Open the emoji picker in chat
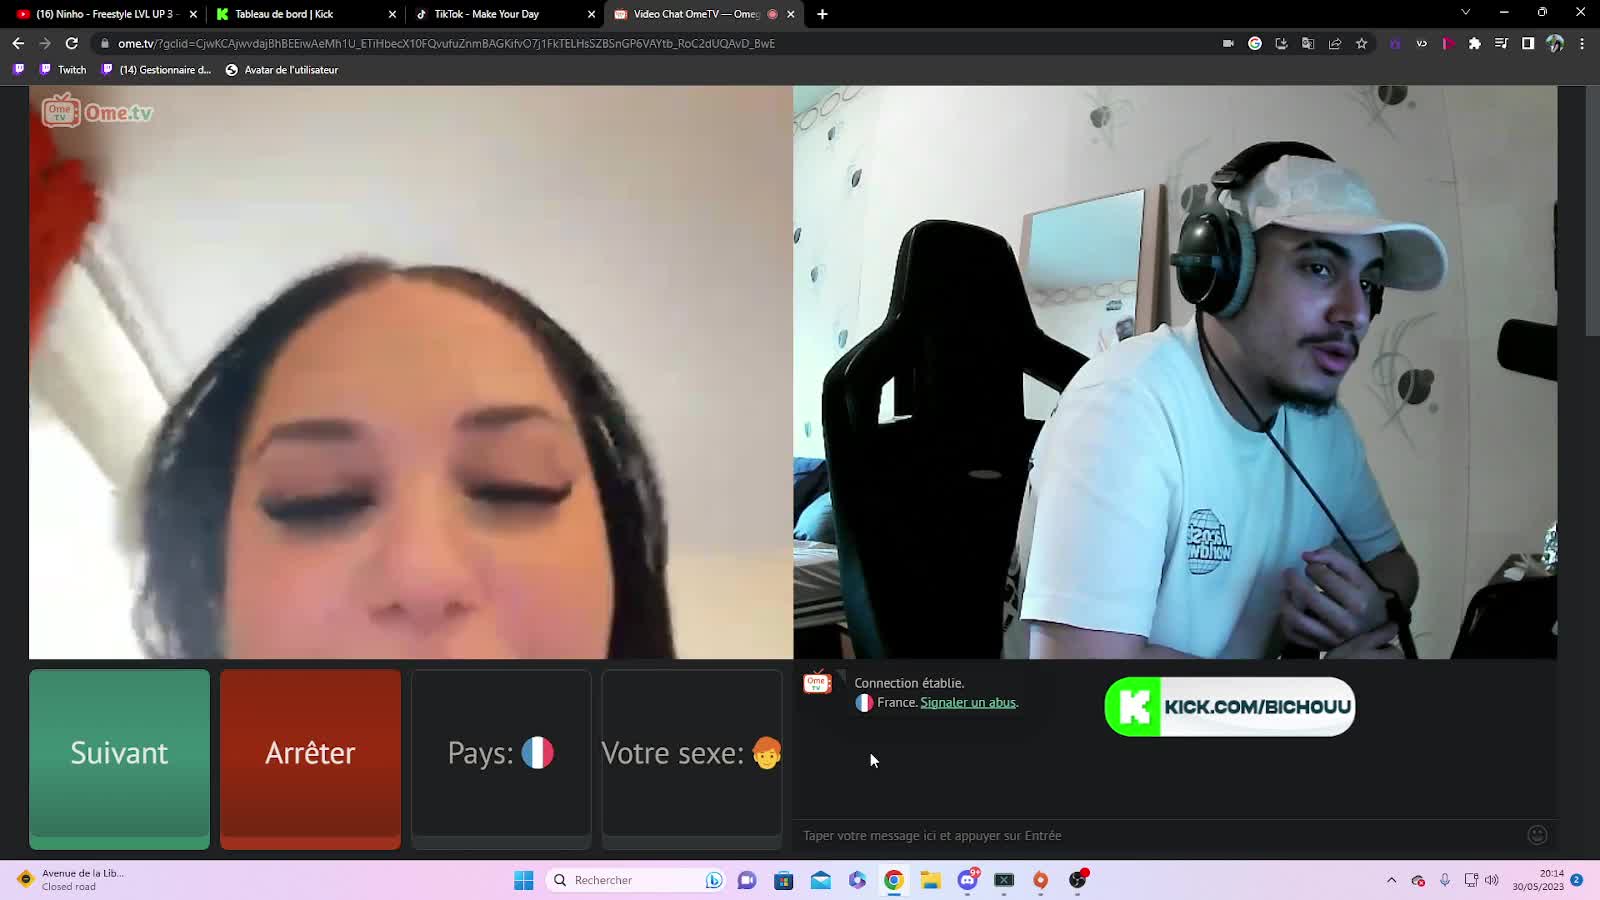The width and height of the screenshot is (1600, 900). pyautogui.click(x=1537, y=835)
